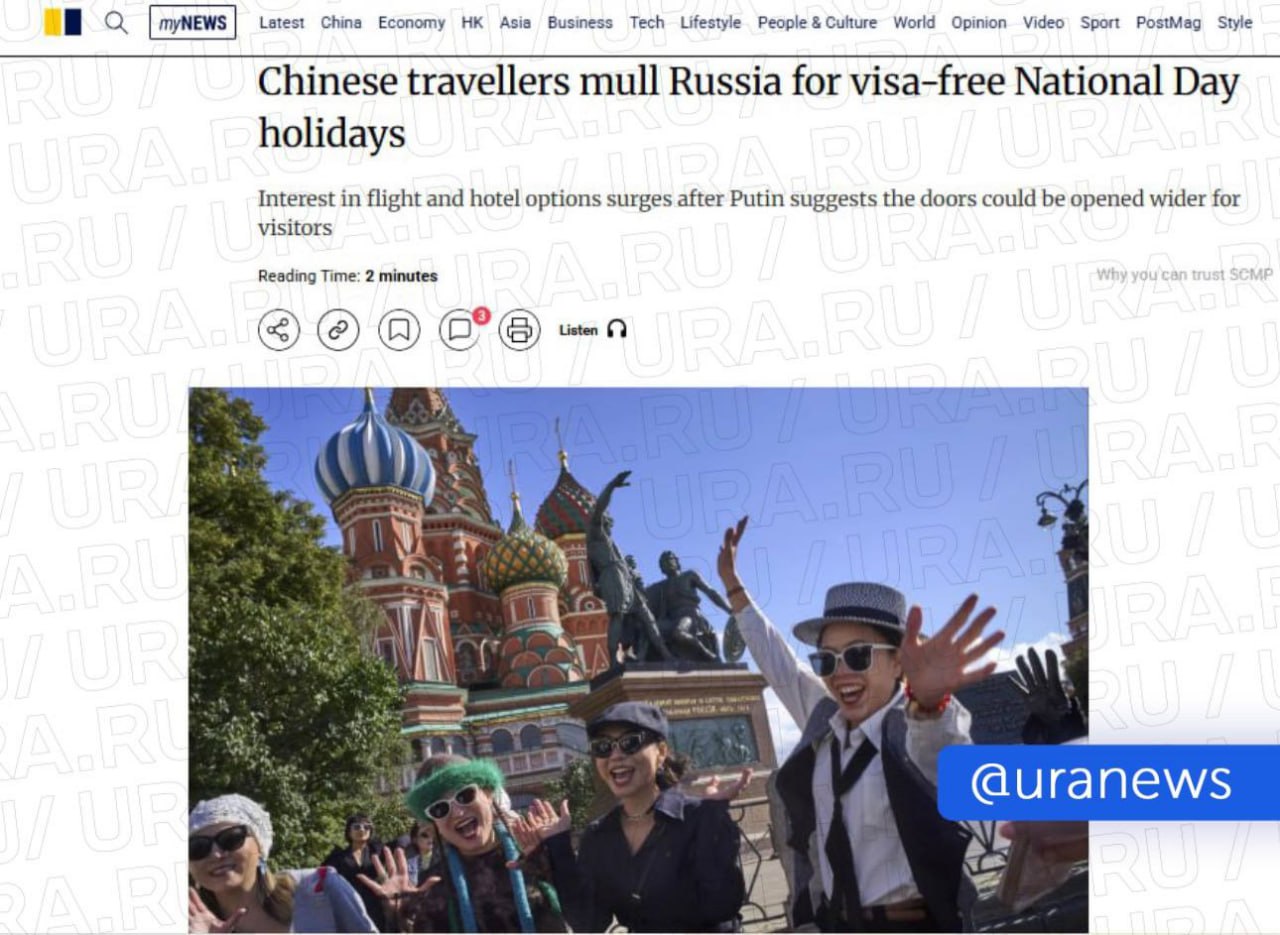Click the share article icon
The height and width of the screenshot is (935, 1280).
click(279, 330)
